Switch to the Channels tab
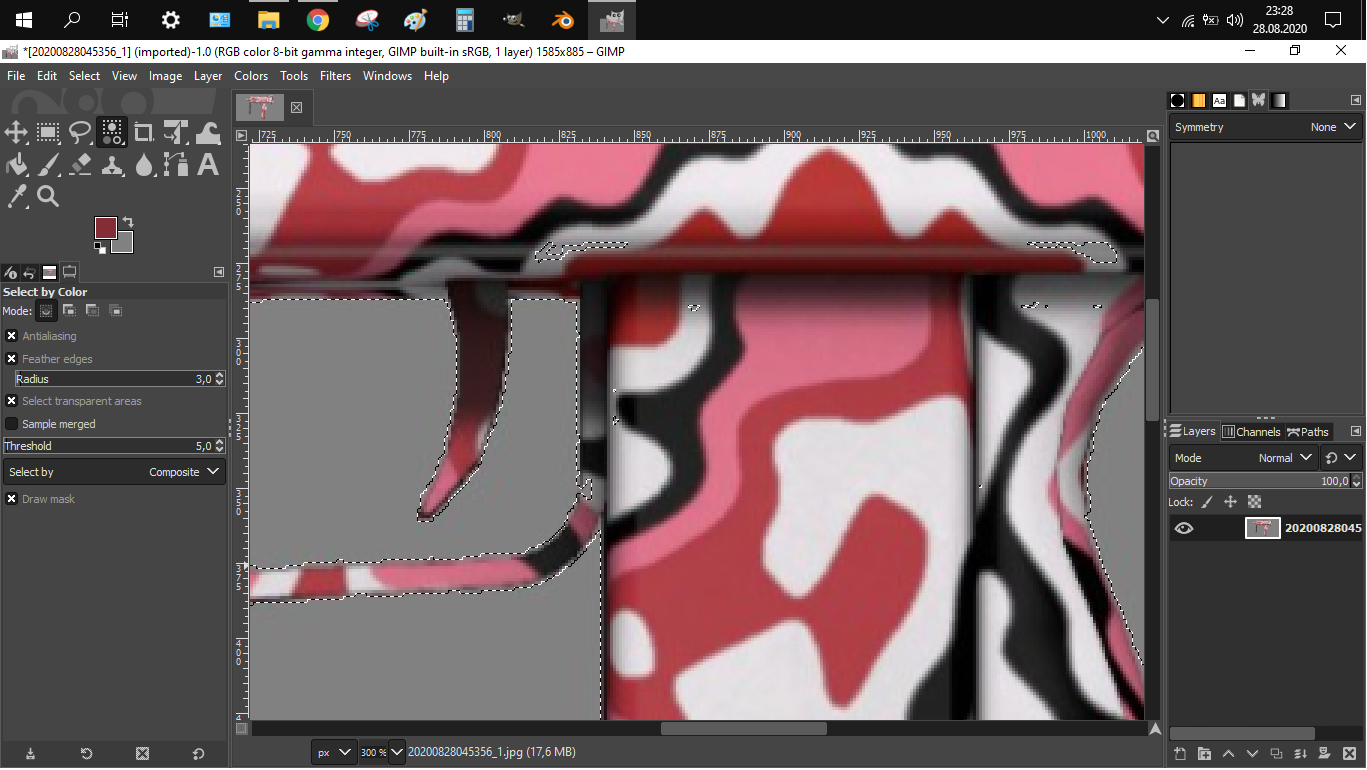 pos(1251,432)
